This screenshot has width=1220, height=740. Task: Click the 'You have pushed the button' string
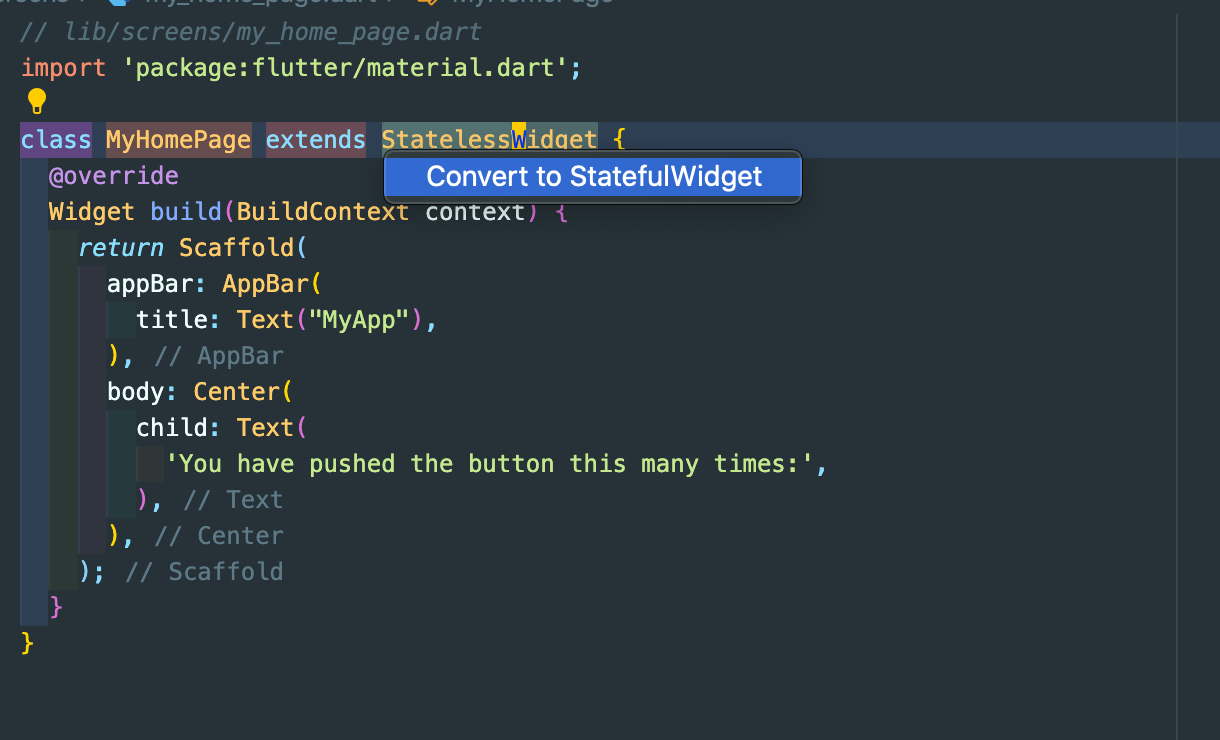tap(490, 464)
